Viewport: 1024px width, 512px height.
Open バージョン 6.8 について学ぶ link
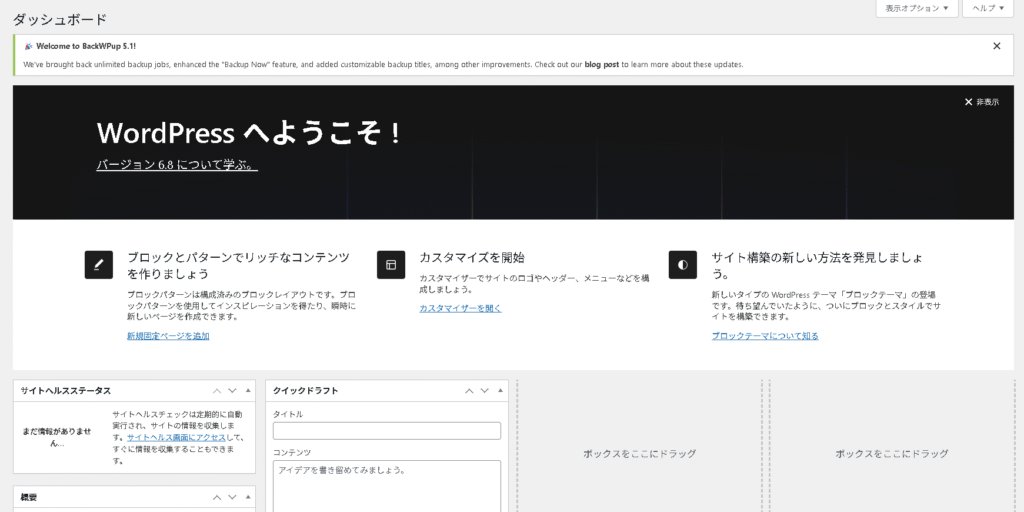click(x=177, y=165)
